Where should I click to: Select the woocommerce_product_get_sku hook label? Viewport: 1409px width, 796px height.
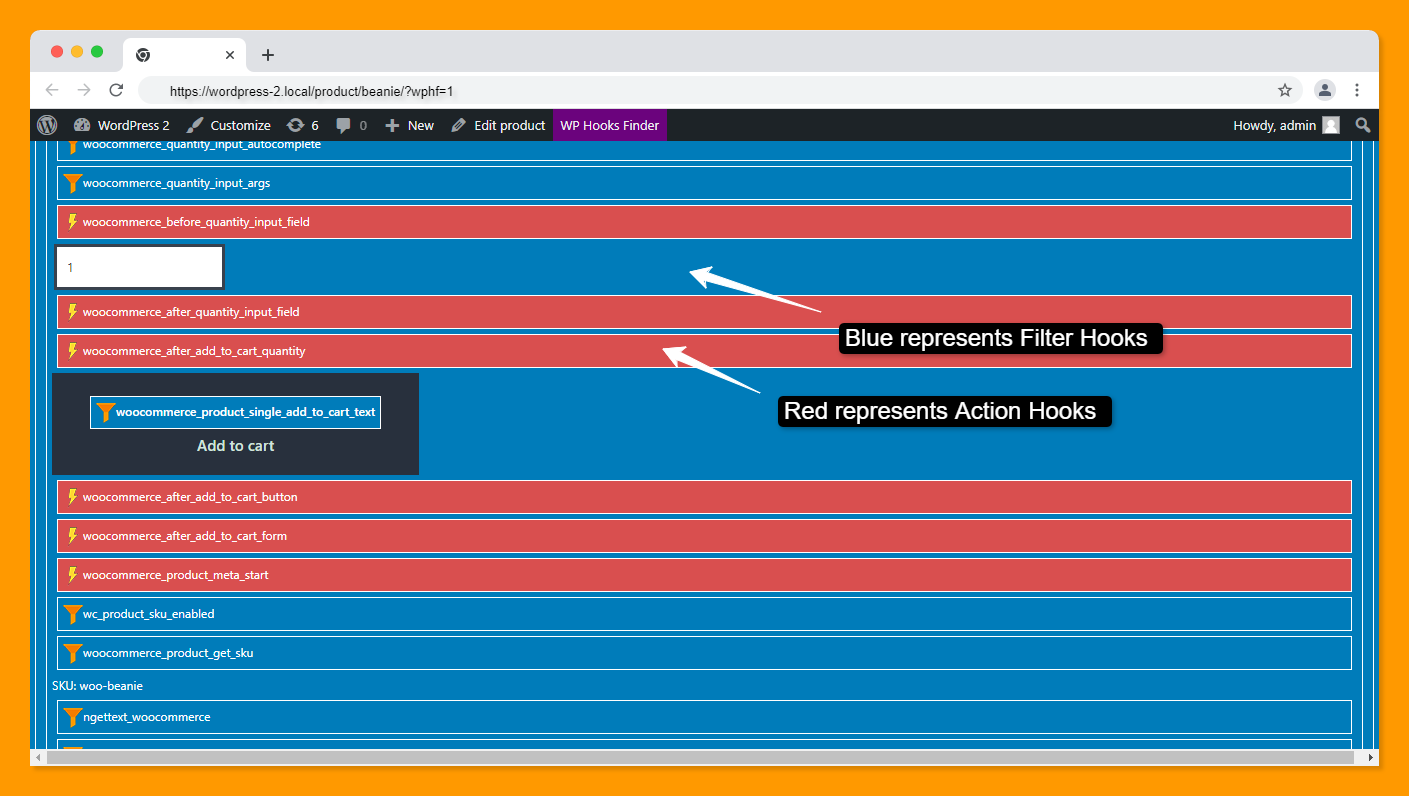coord(168,653)
